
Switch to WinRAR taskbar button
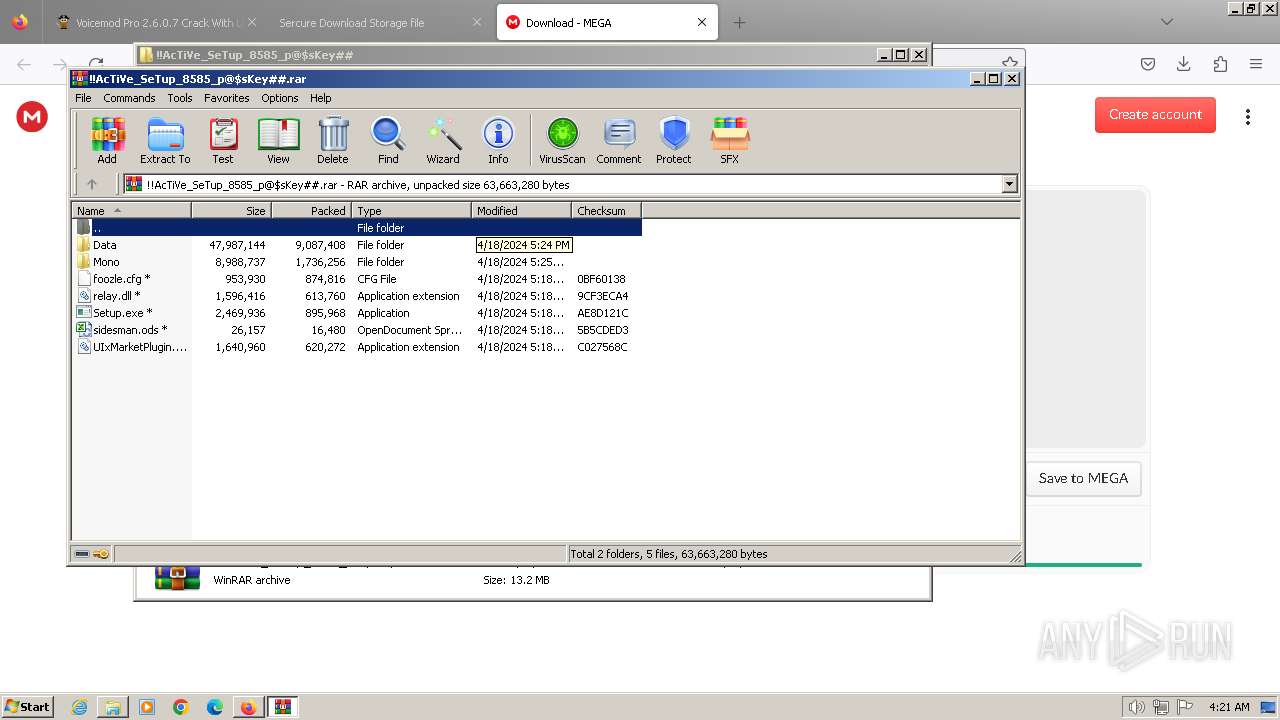[x=283, y=707]
